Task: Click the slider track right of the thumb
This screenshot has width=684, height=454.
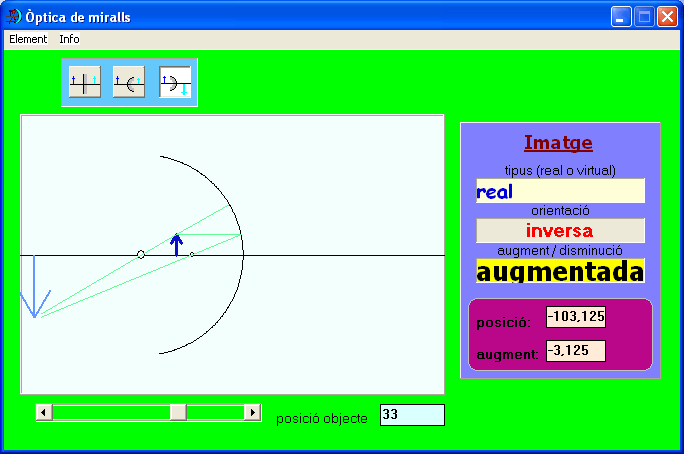Action: (x=215, y=412)
